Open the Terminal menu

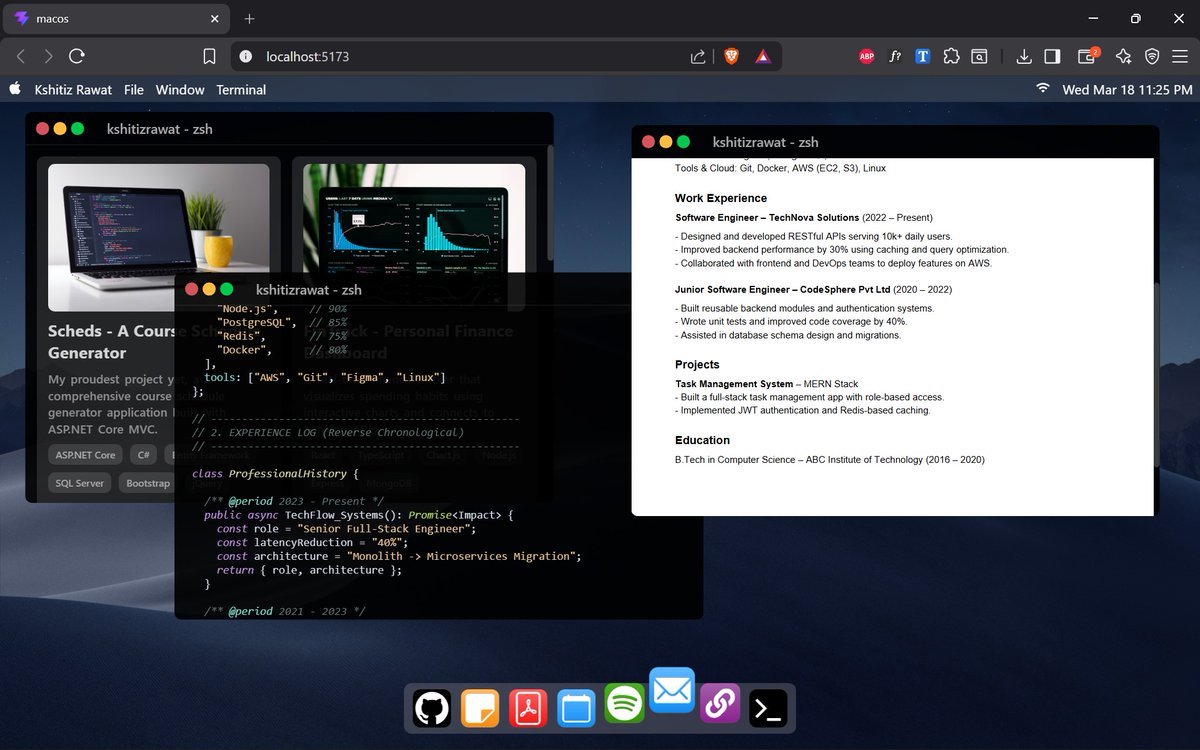pos(241,89)
